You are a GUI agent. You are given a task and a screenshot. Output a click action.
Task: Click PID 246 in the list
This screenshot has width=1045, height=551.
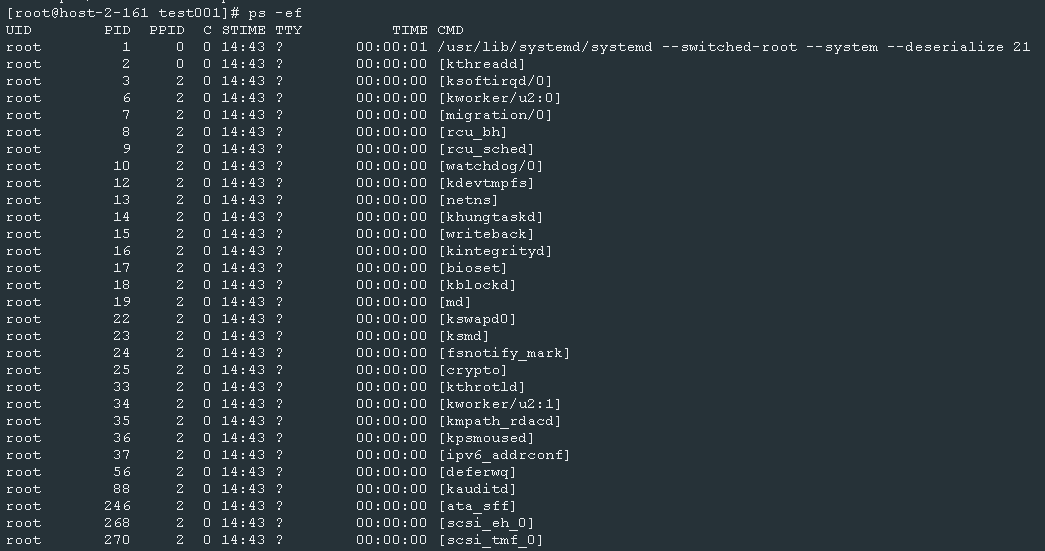pos(117,506)
